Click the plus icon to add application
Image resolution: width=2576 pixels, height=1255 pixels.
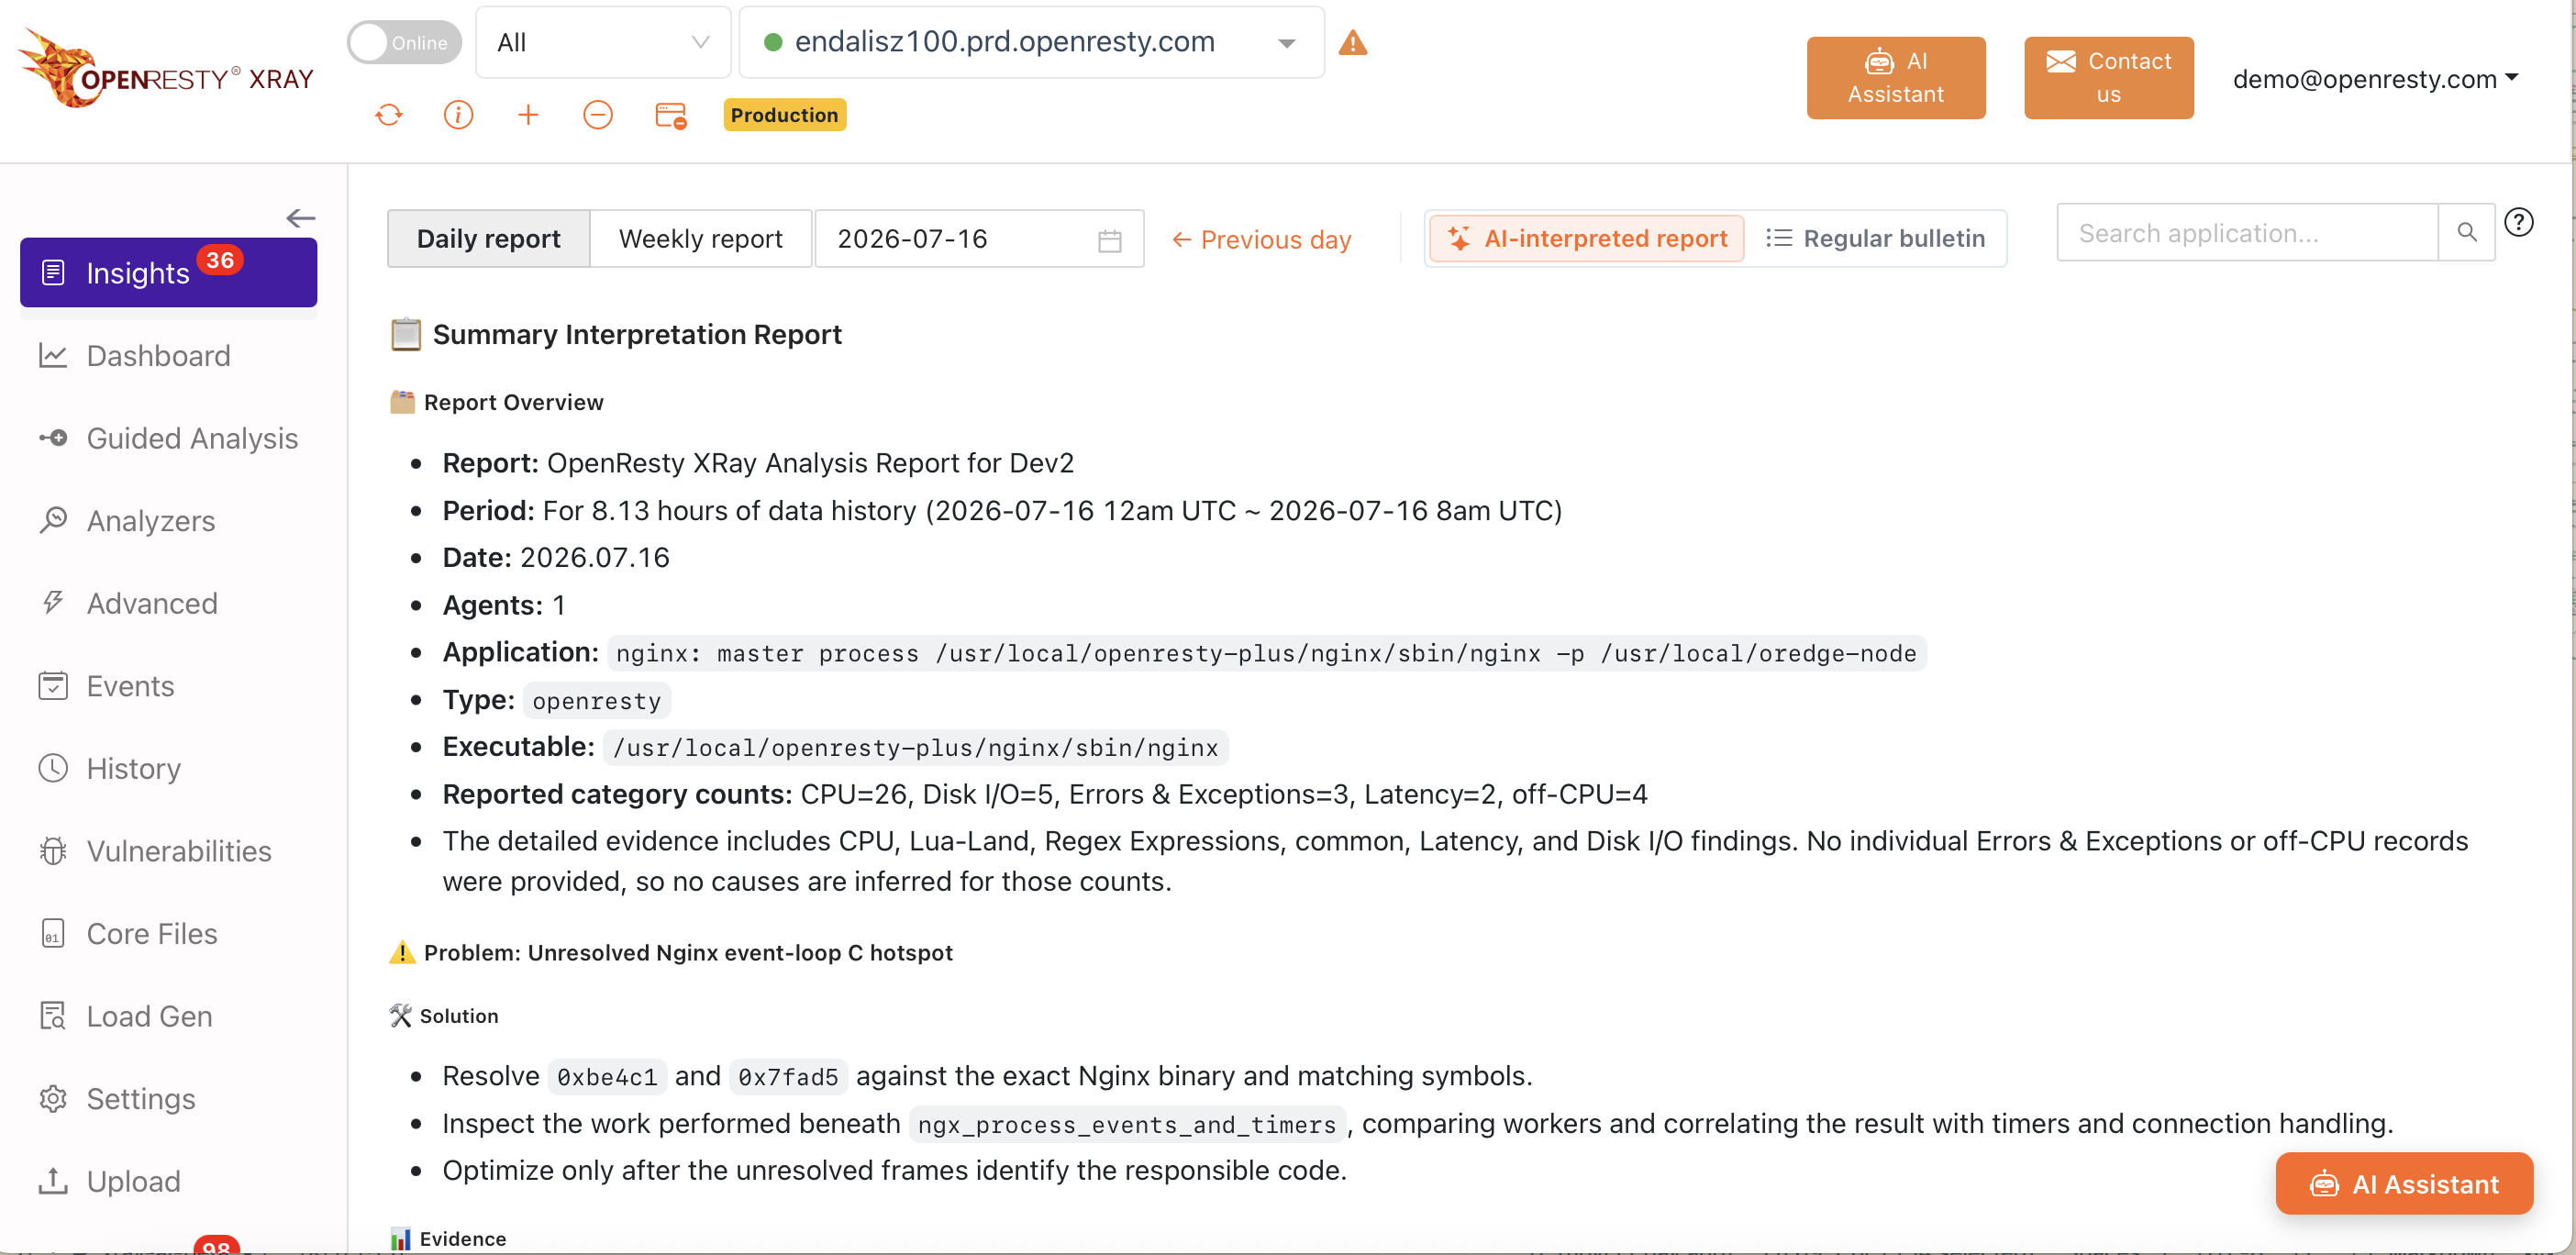coord(528,115)
